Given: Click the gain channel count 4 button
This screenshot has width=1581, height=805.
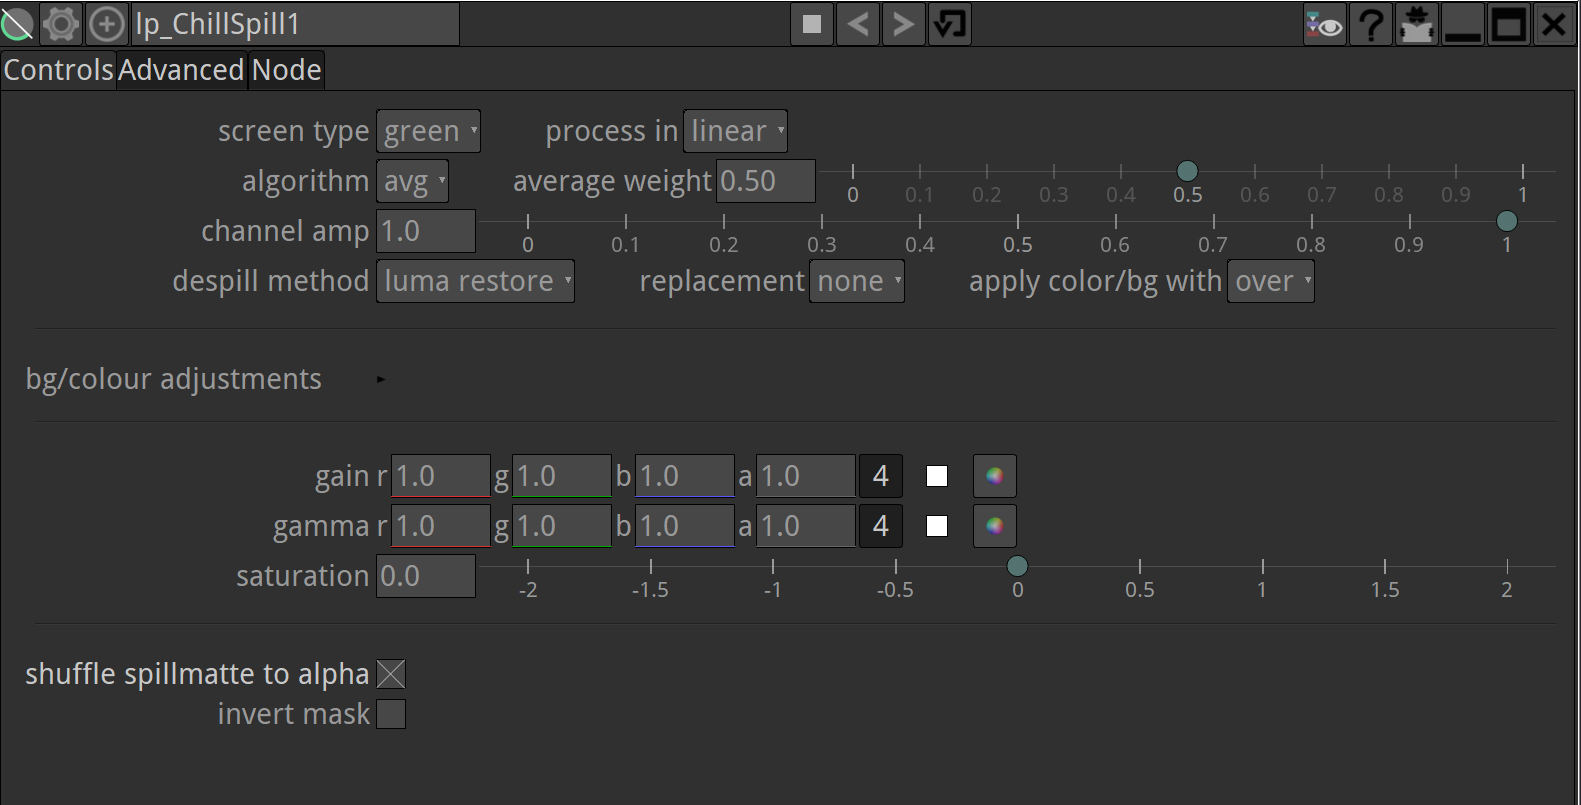Looking at the screenshot, I should pos(880,476).
